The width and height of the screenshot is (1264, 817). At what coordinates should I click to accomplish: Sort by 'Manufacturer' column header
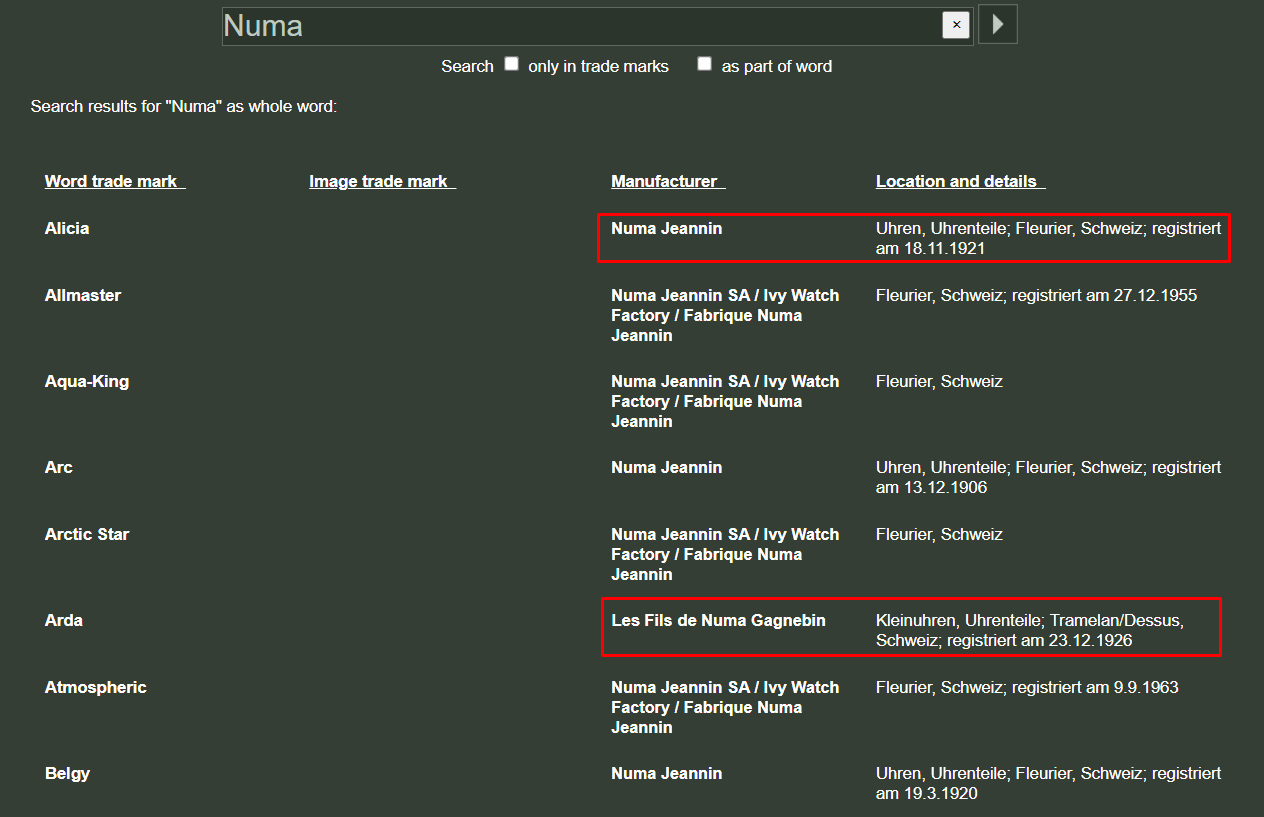[668, 181]
